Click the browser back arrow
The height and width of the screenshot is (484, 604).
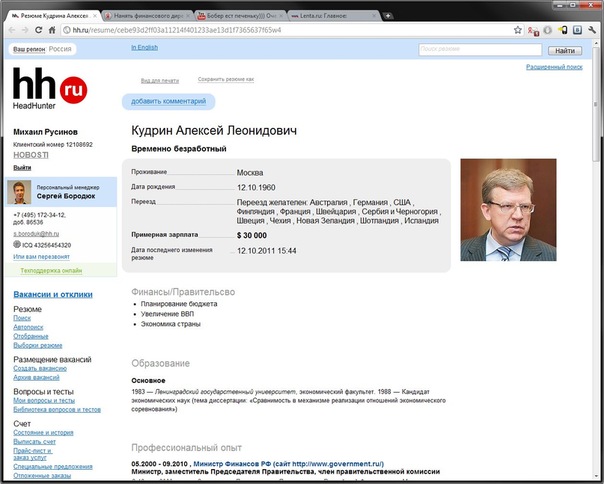12,30
